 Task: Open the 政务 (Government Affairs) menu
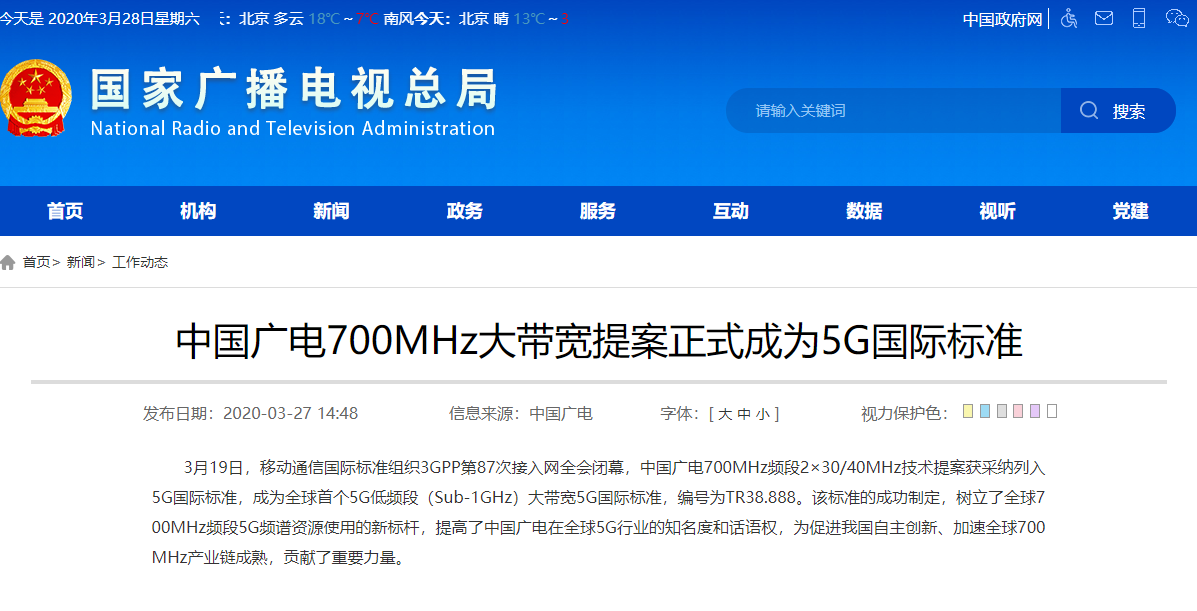tap(464, 211)
